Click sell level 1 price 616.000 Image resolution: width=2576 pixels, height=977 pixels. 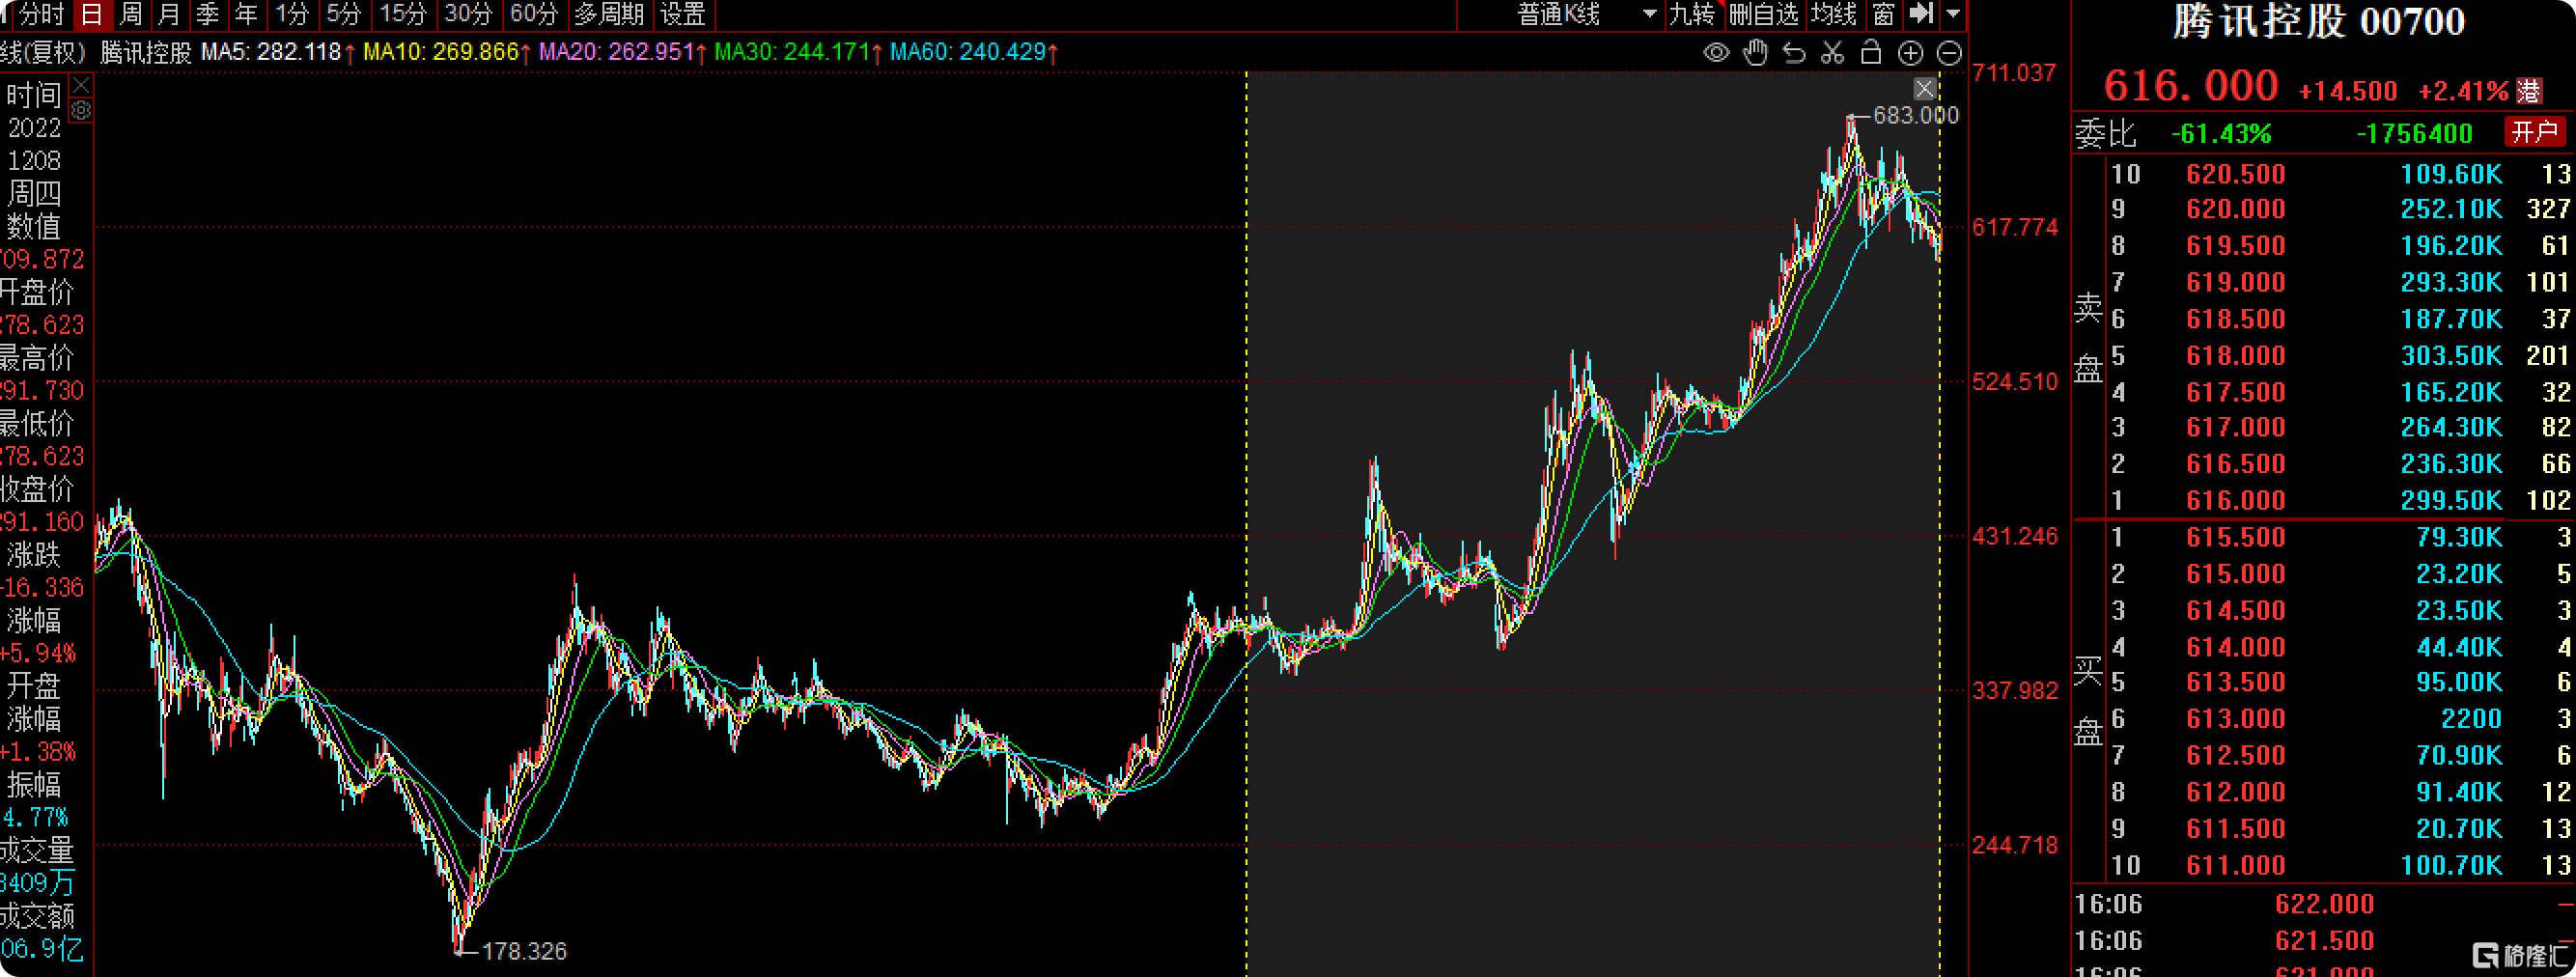[x=2235, y=500]
